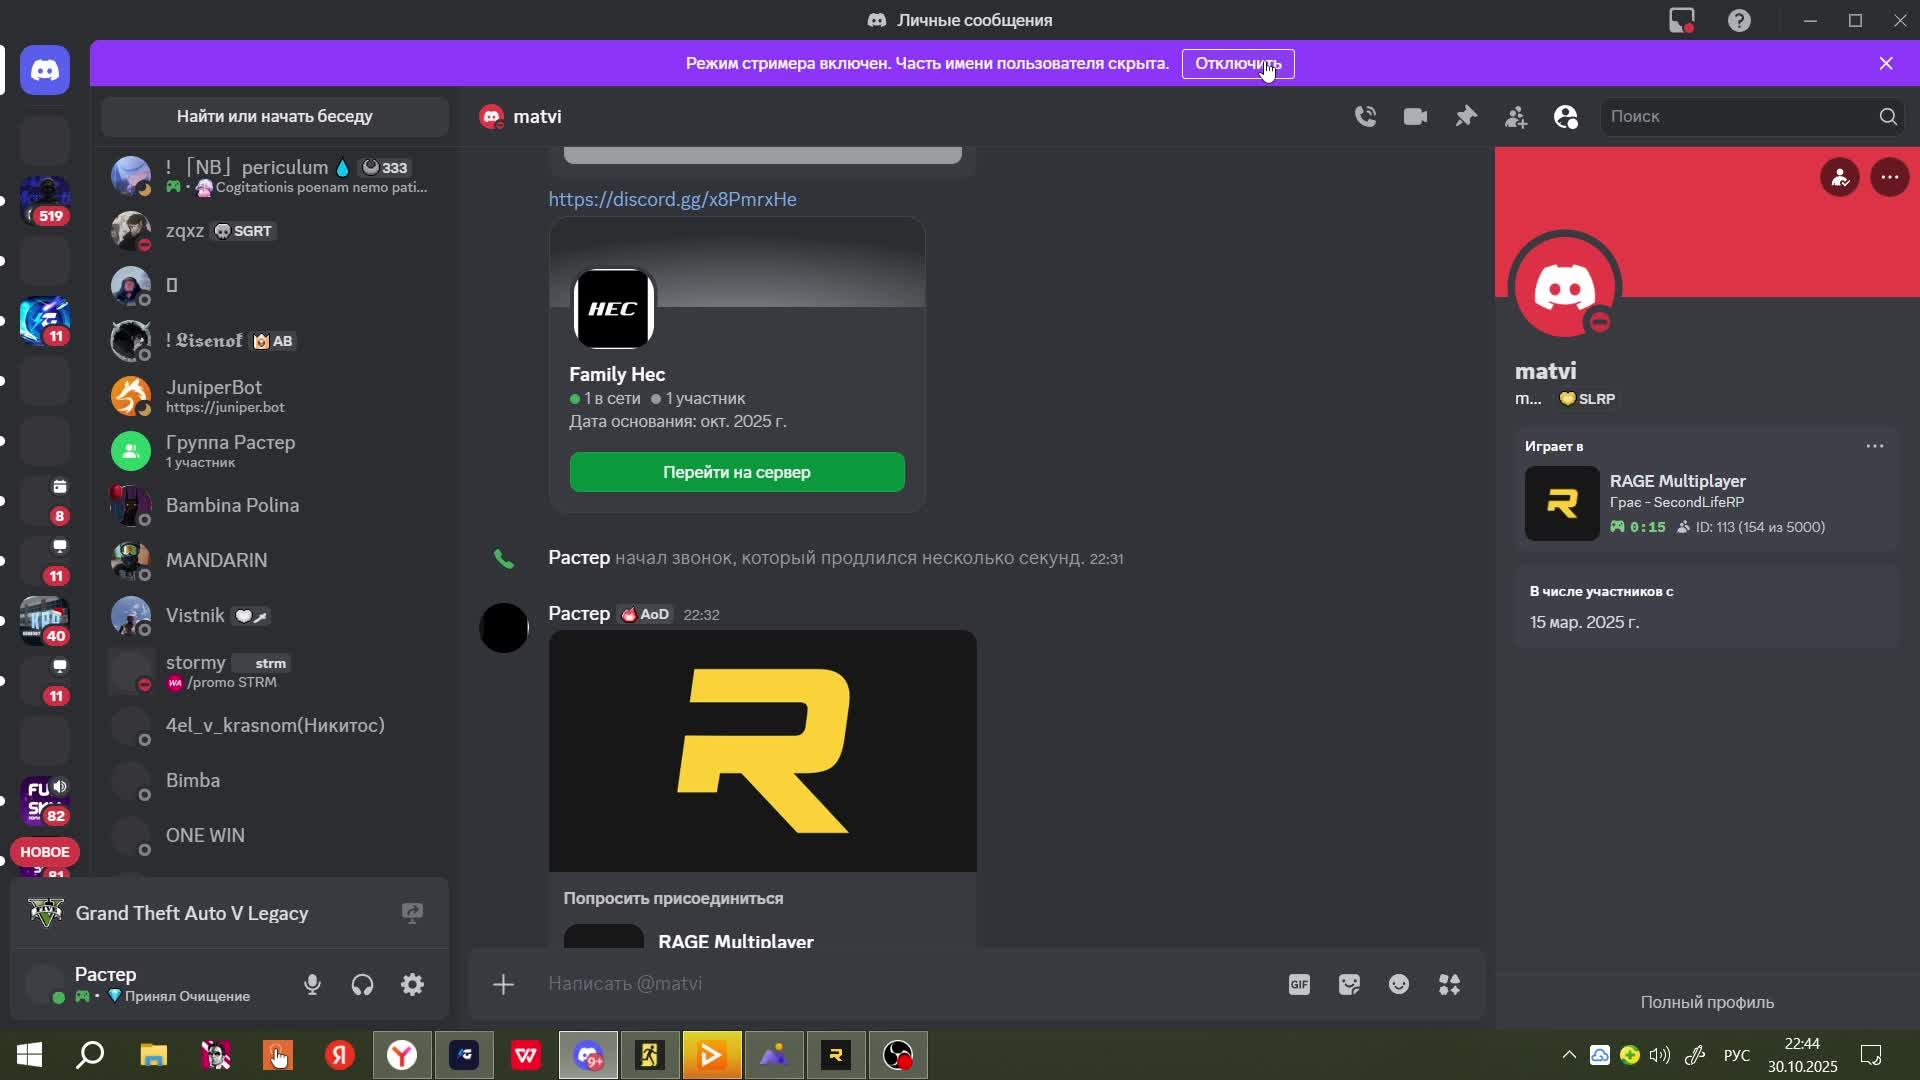Toggle microphone mute

312,985
